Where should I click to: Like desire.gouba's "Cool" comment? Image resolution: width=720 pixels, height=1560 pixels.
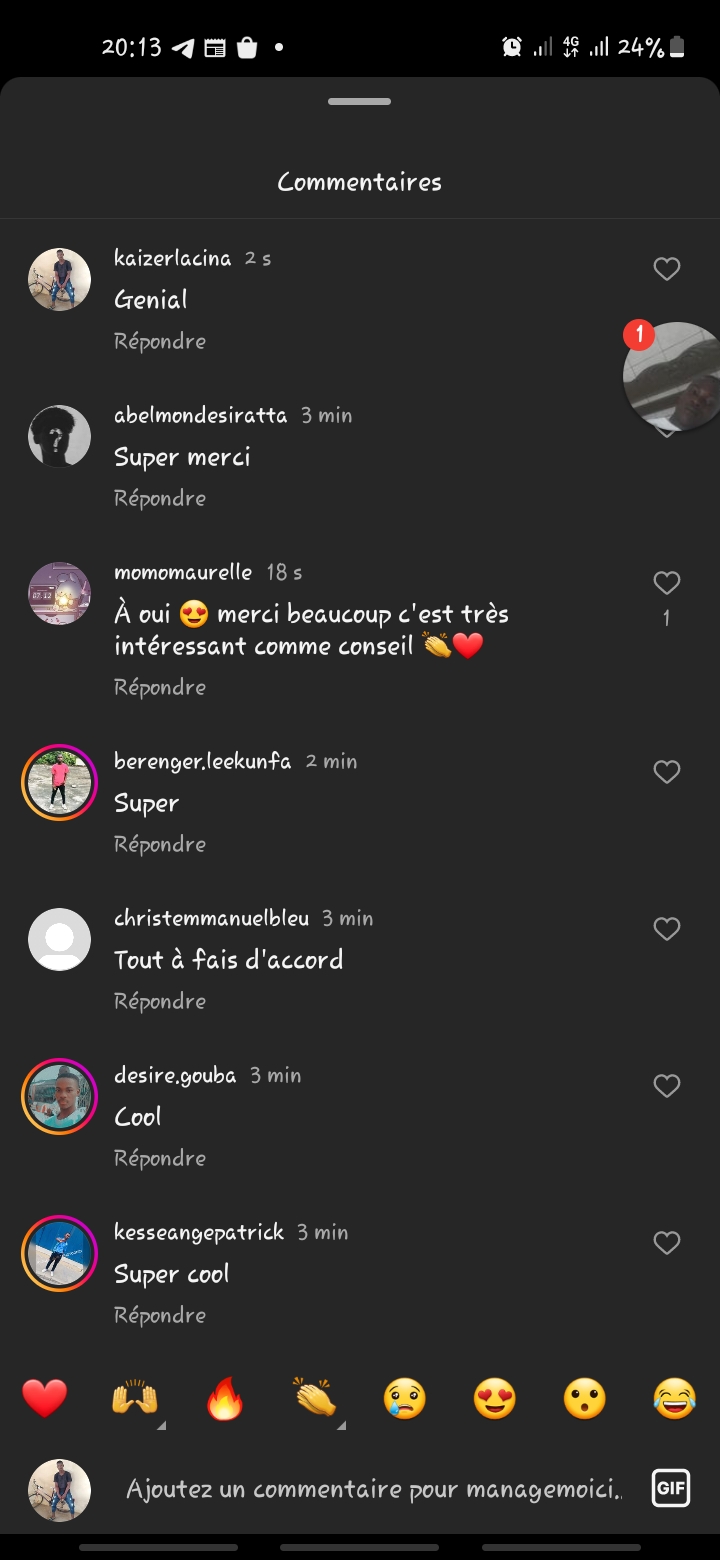click(666, 1086)
